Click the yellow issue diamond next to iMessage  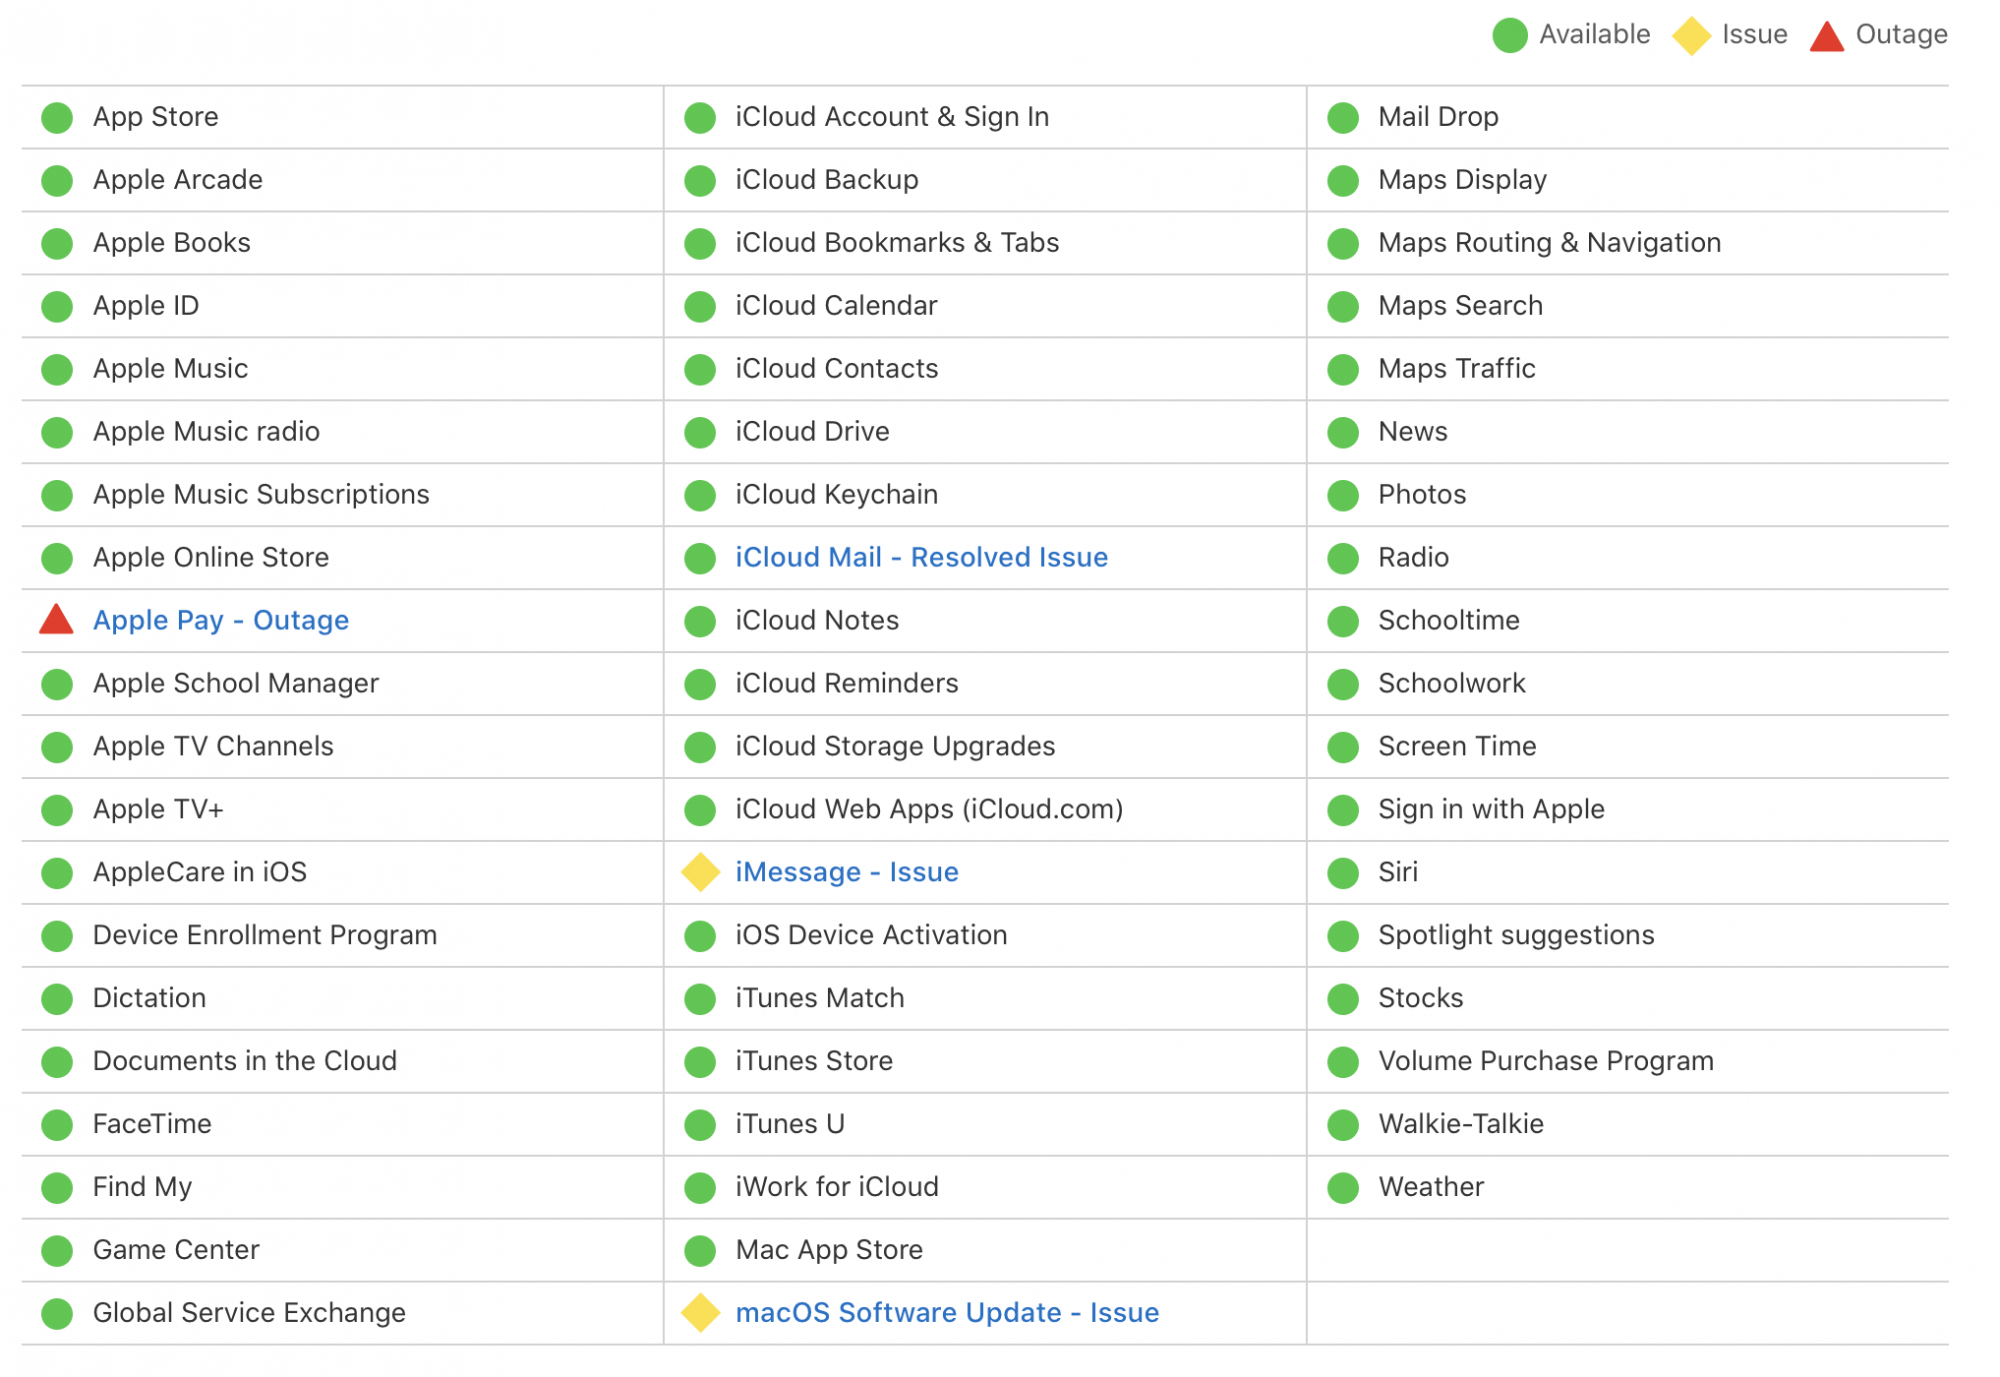click(x=700, y=872)
